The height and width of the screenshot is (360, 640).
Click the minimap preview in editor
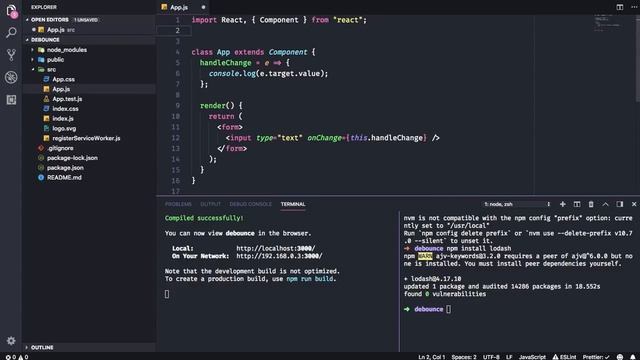coord(607,22)
